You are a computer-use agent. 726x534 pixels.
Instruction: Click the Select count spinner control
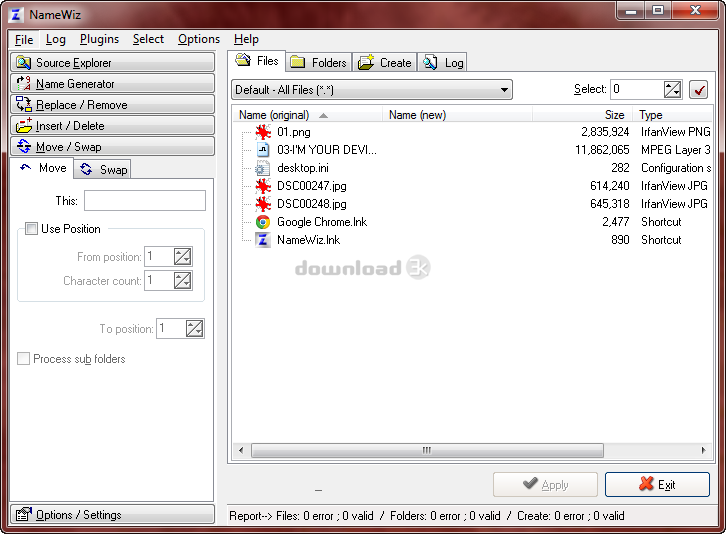[x=672, y=89]
